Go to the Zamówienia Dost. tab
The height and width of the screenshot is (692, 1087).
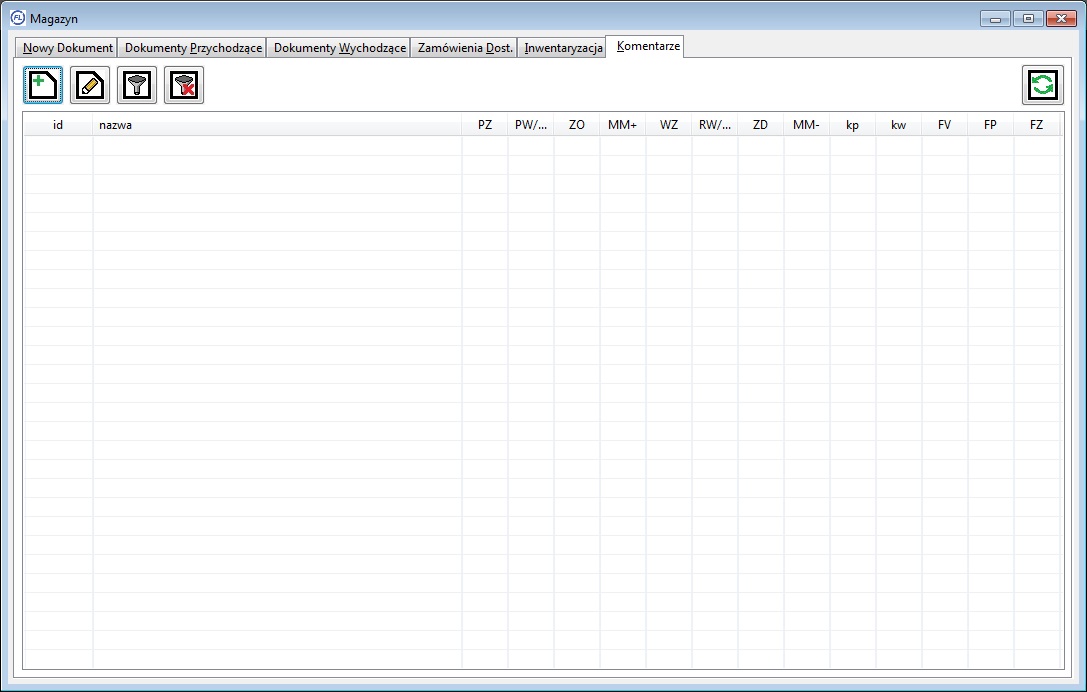[x=464, y=48]
